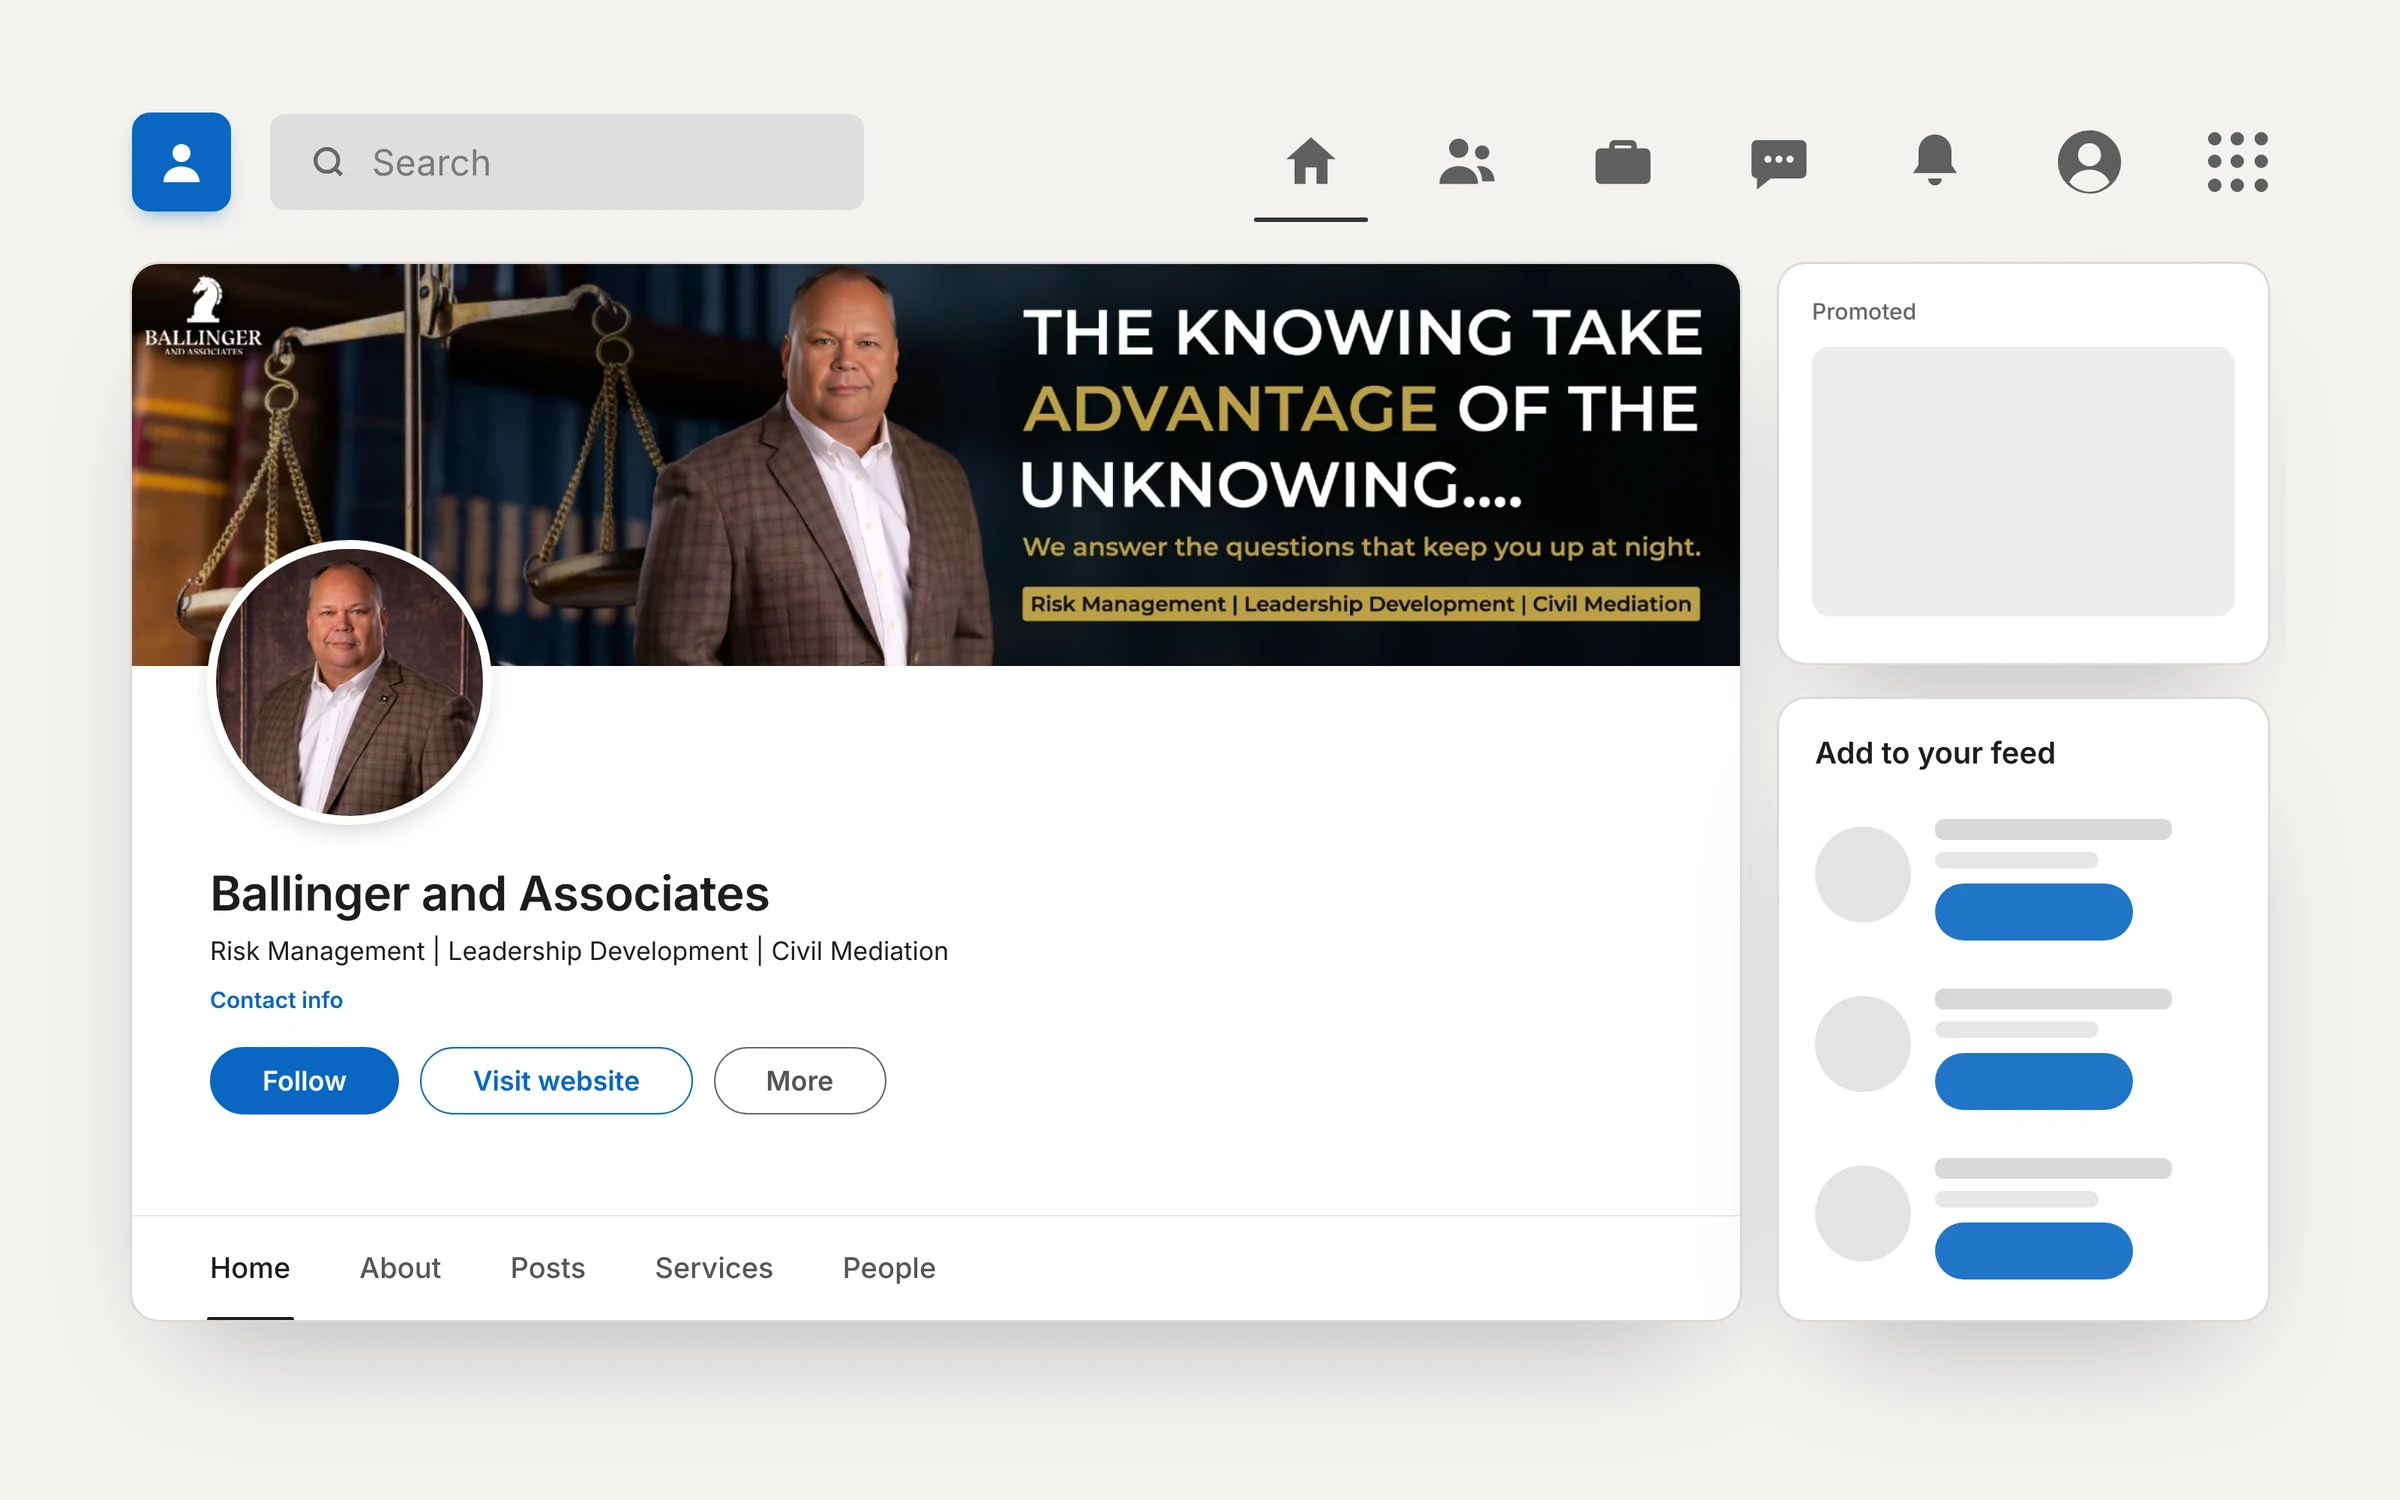The width and height of the screenshot is (2400, 1500).
Task: Open the Me account avatar icon
Action: (x=2089, y=161)
